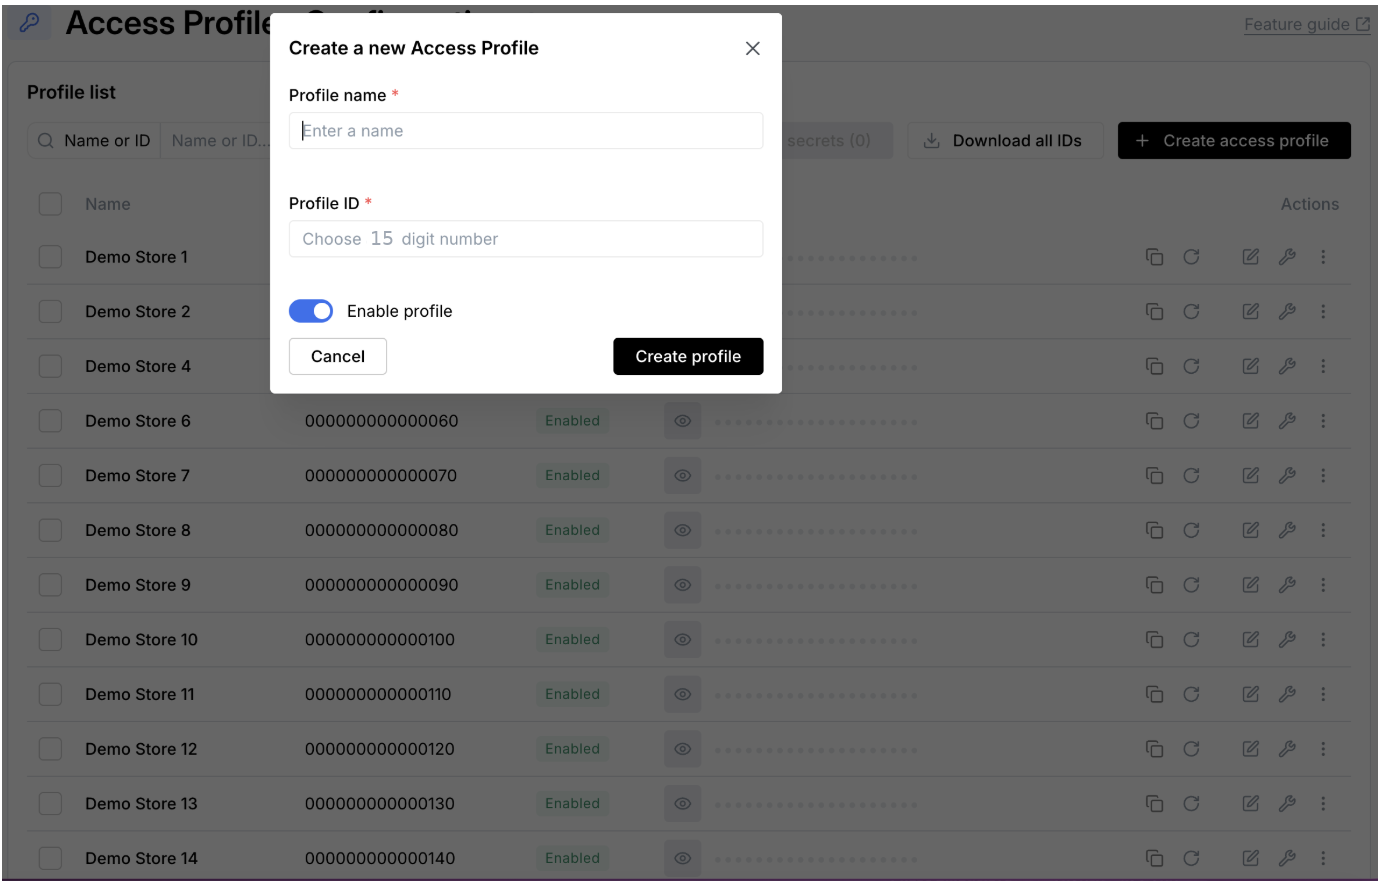This screenshot has width=1380, height=881.
Task: Open wrench settings for Demo Store 9
Action: [x=1287, y=585]
